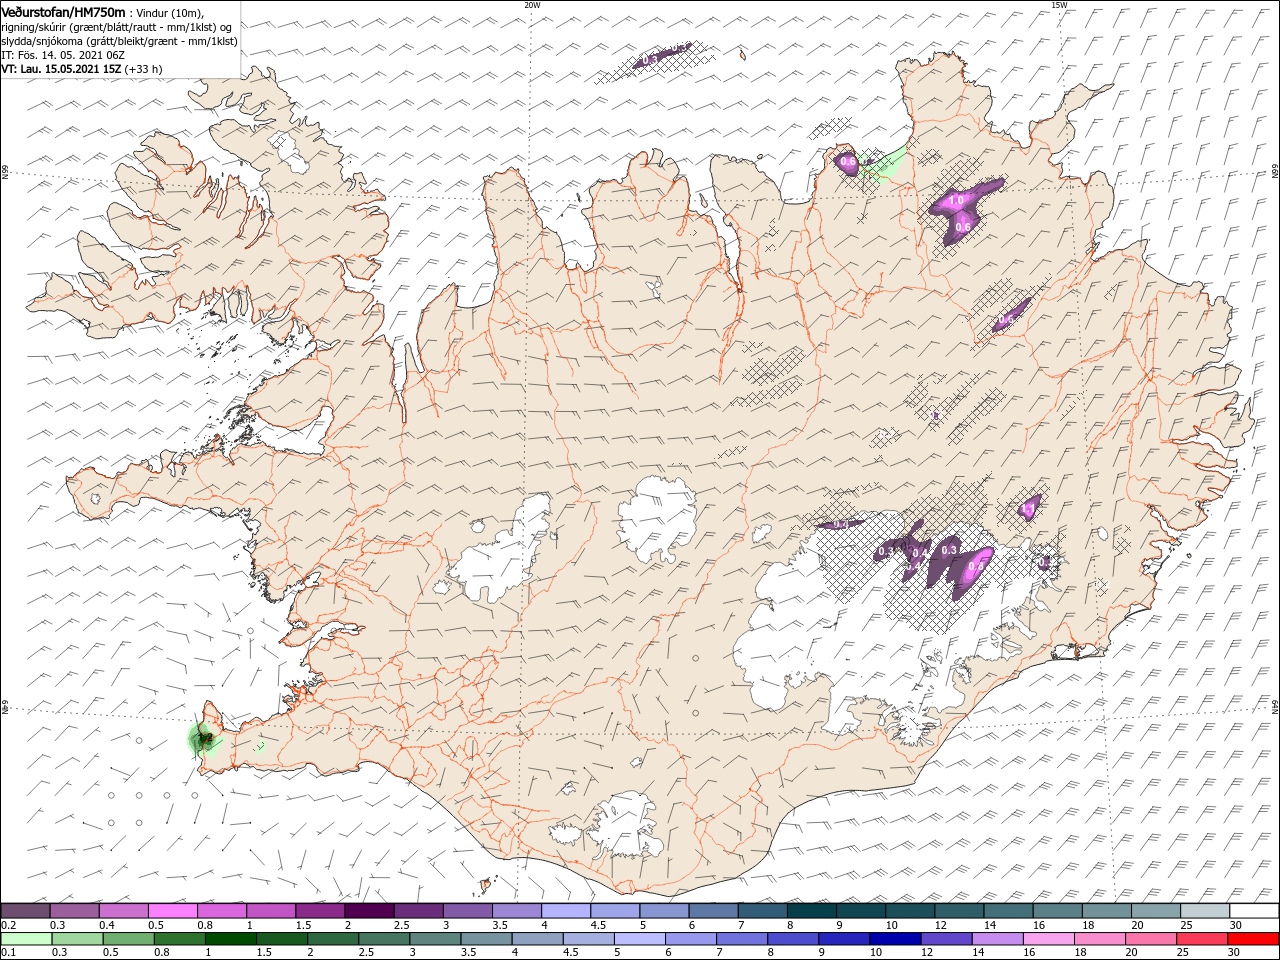The height and width of the screenshot is (960, 1280).
Task: Click the '1.0' snowfall value in the northeast
Action: pos(955,201)
